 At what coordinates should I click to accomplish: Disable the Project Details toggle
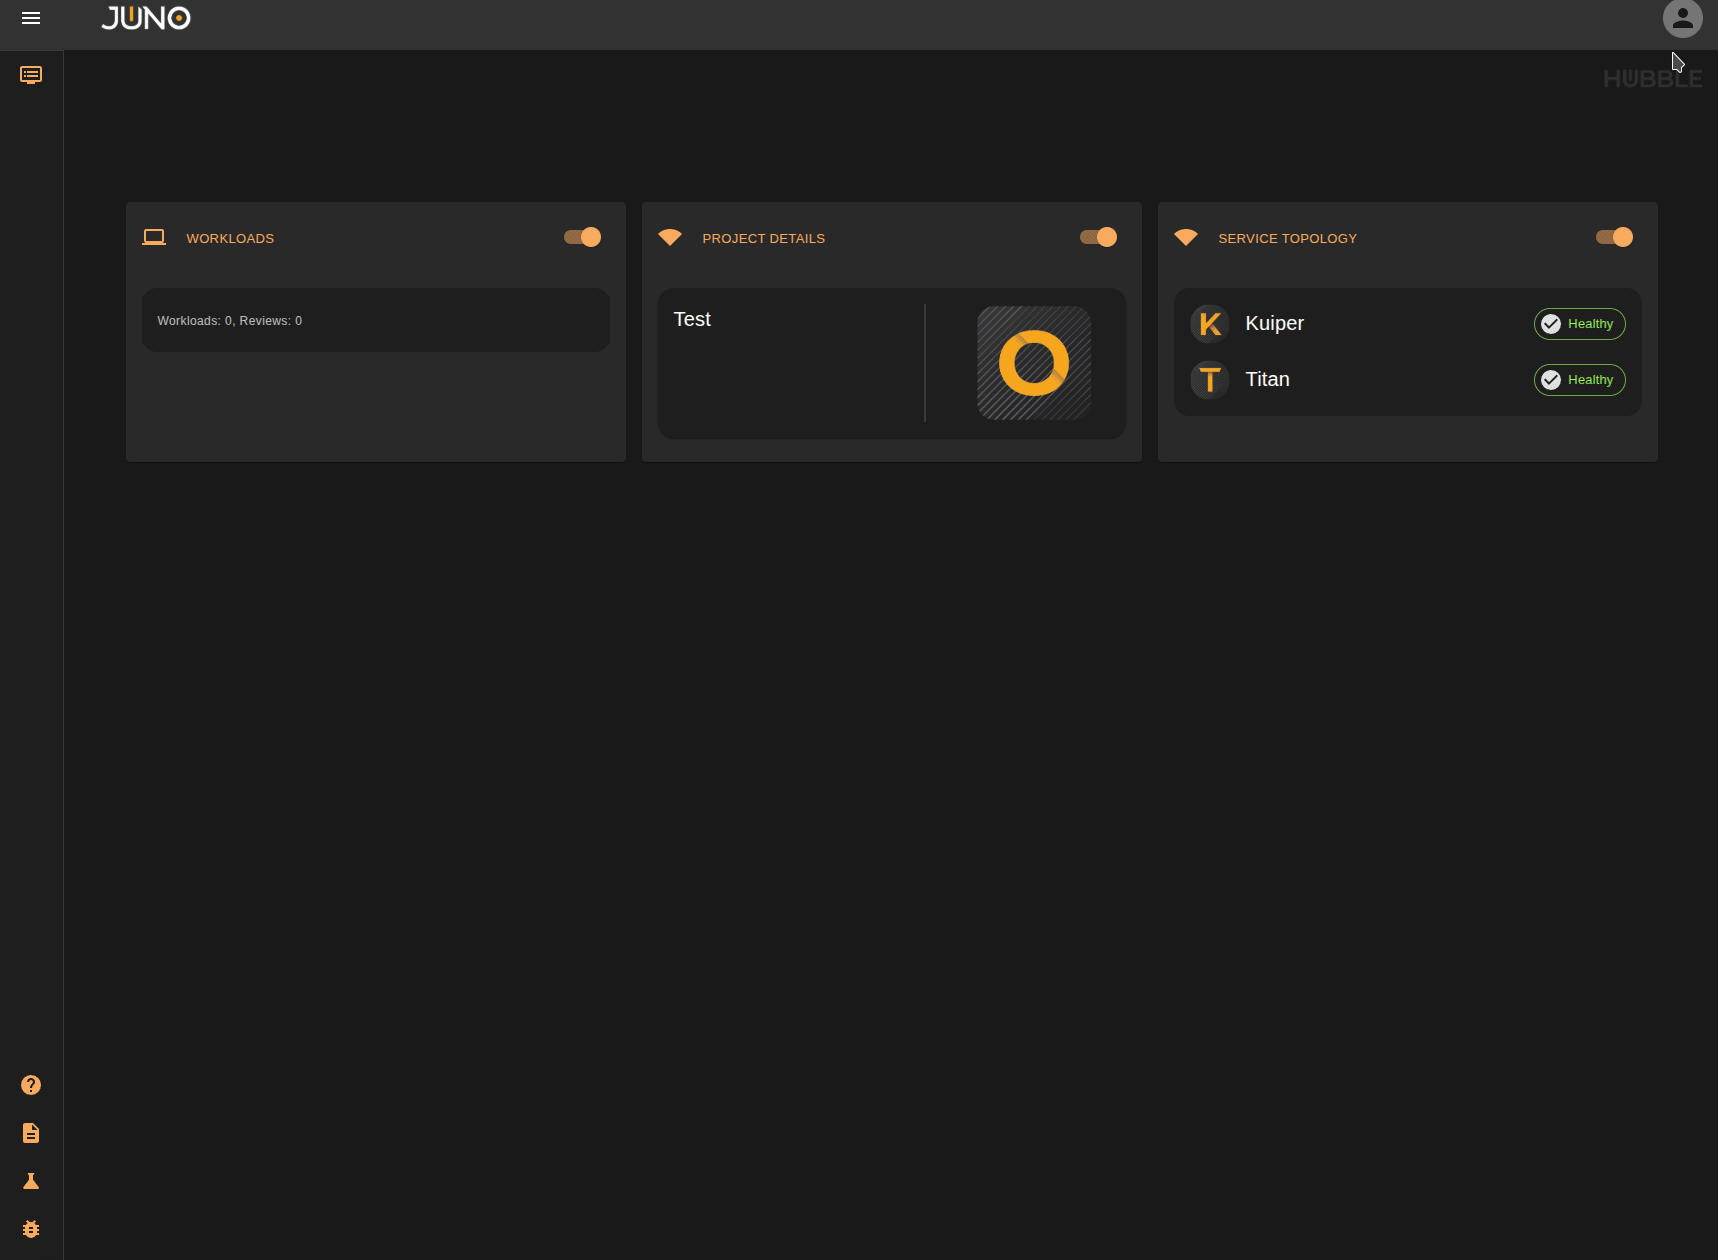tap(1097, 237)
